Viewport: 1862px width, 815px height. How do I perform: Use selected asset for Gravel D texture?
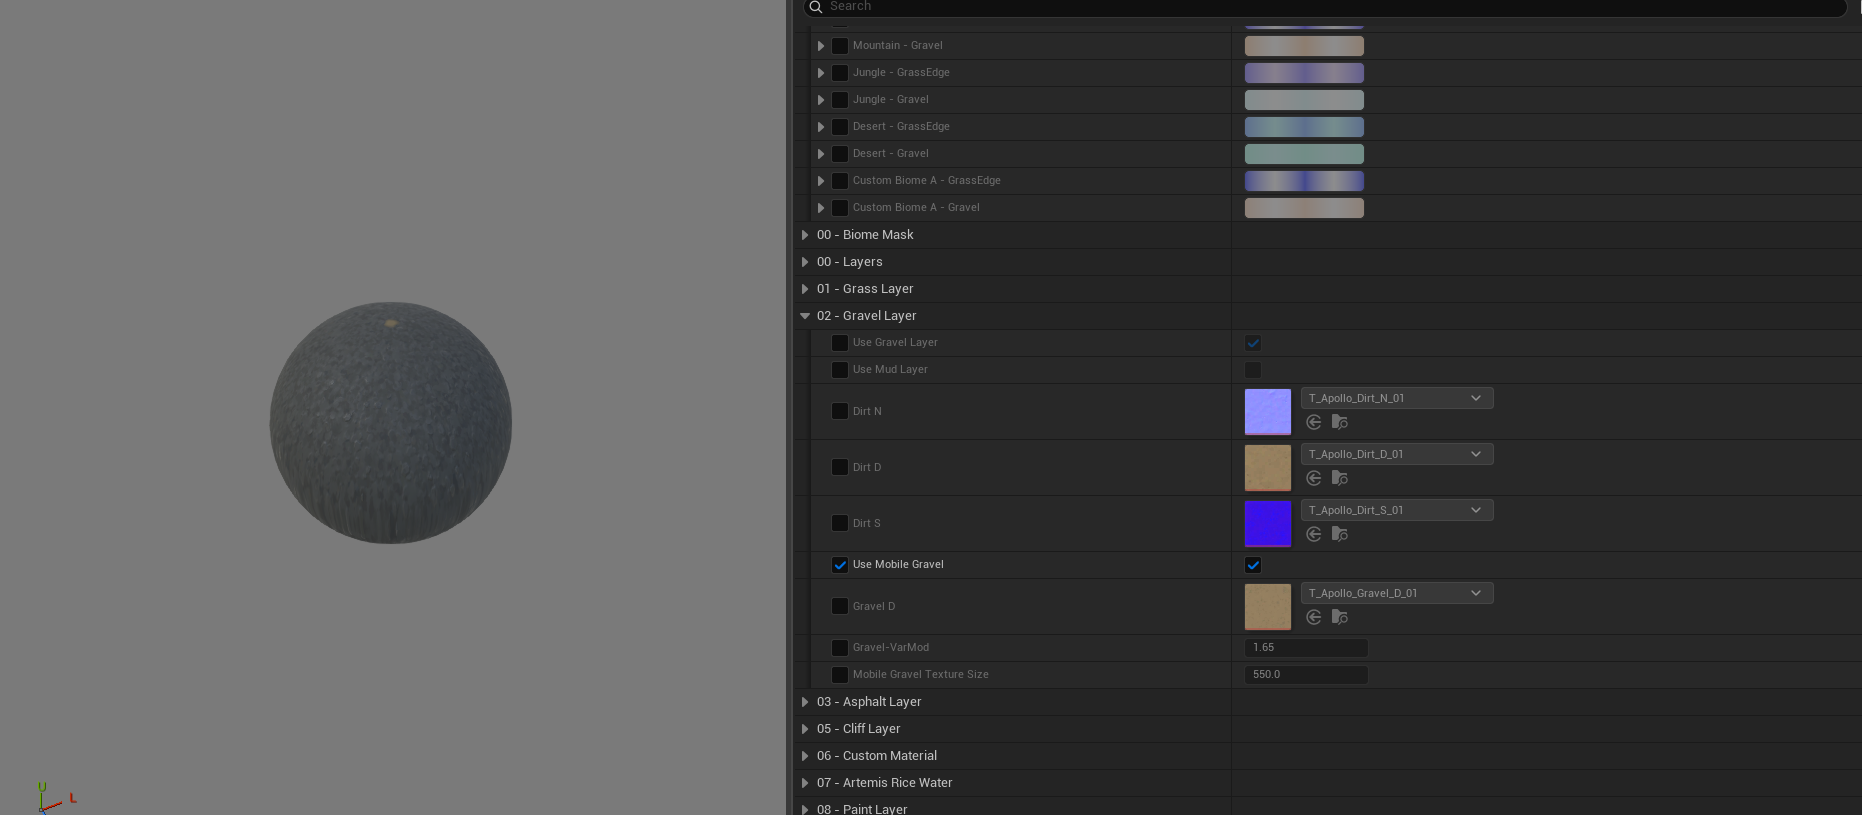(x=1314, y=617)
